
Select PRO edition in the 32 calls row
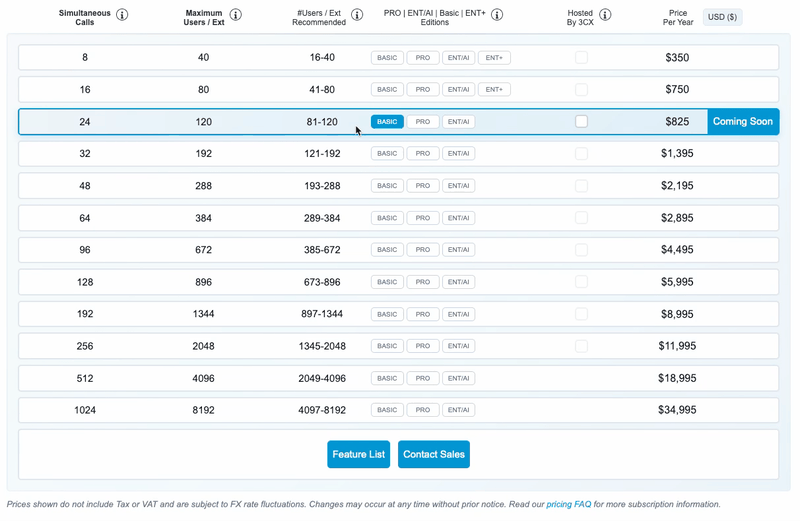423,154
